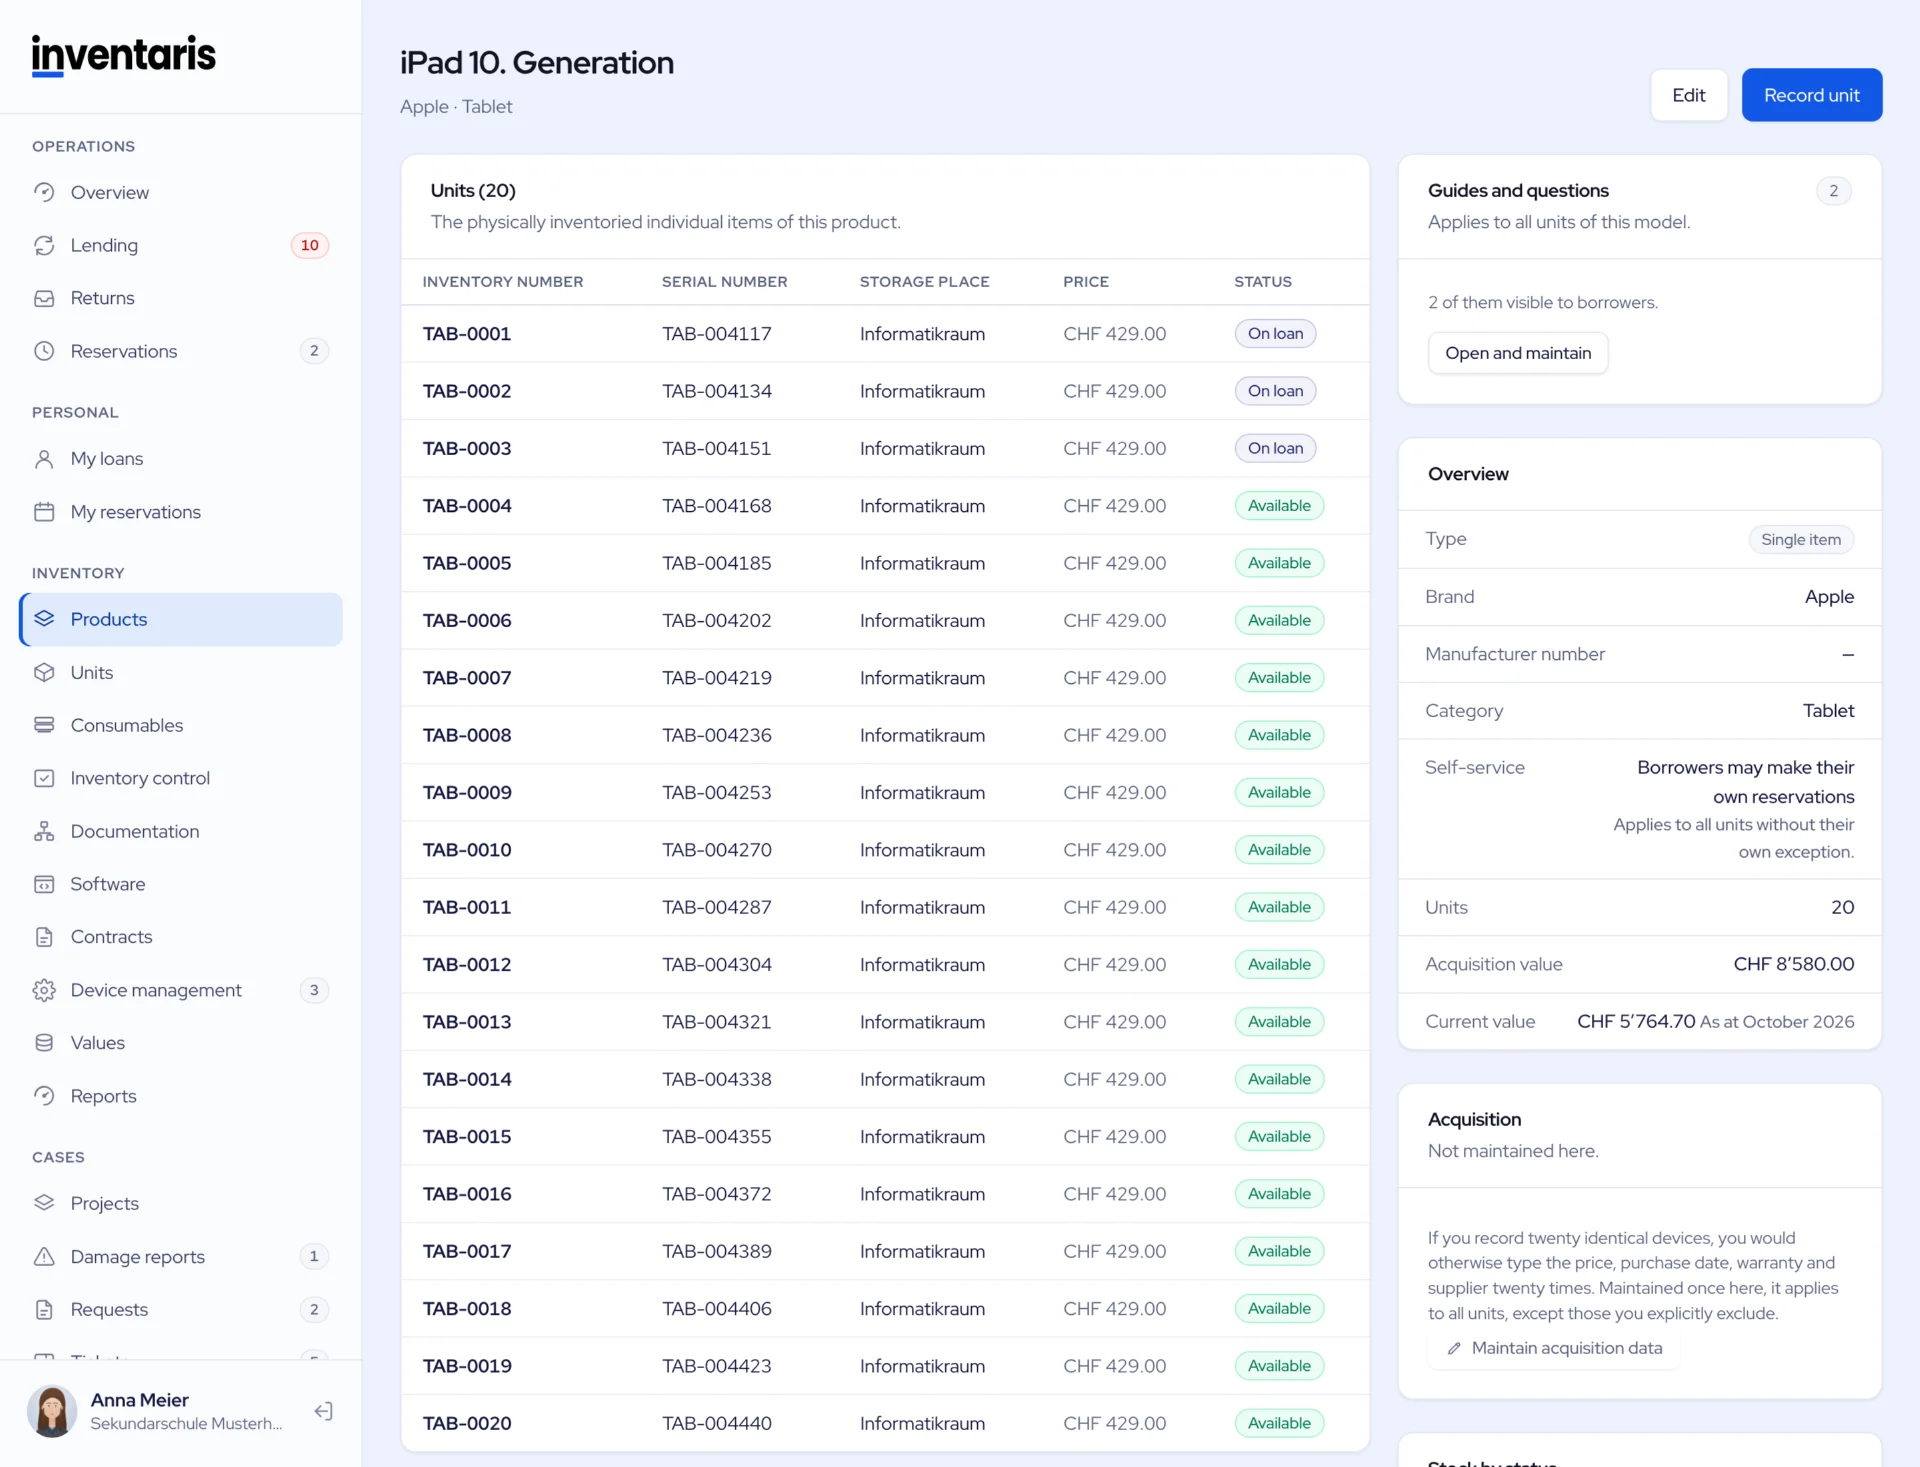Click the Consumables stack icon
The height and width of the screenshot is (1467, 1920).
click(x=44, y=725)
